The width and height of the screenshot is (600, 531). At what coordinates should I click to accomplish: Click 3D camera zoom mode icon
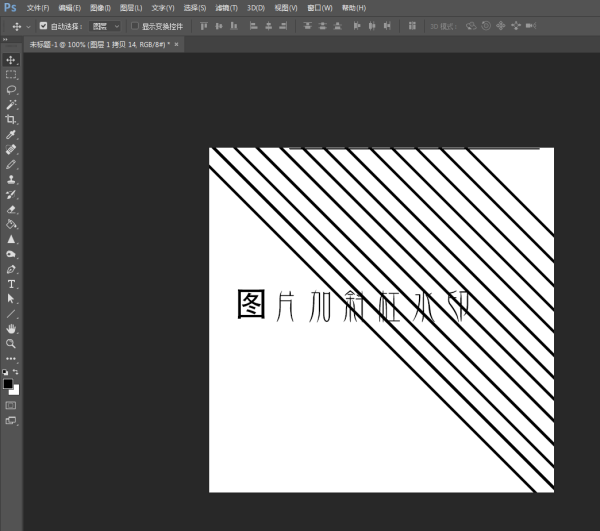531,26
